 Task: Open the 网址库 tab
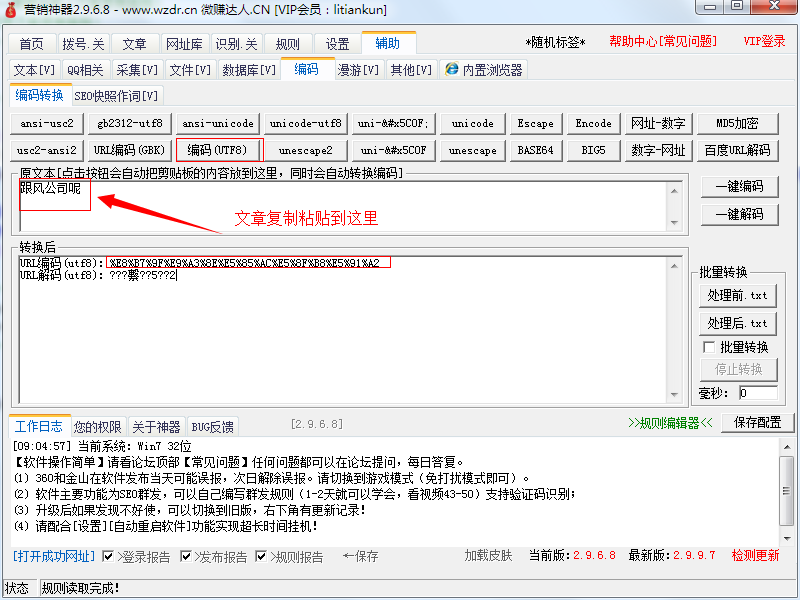click(184, 44)
